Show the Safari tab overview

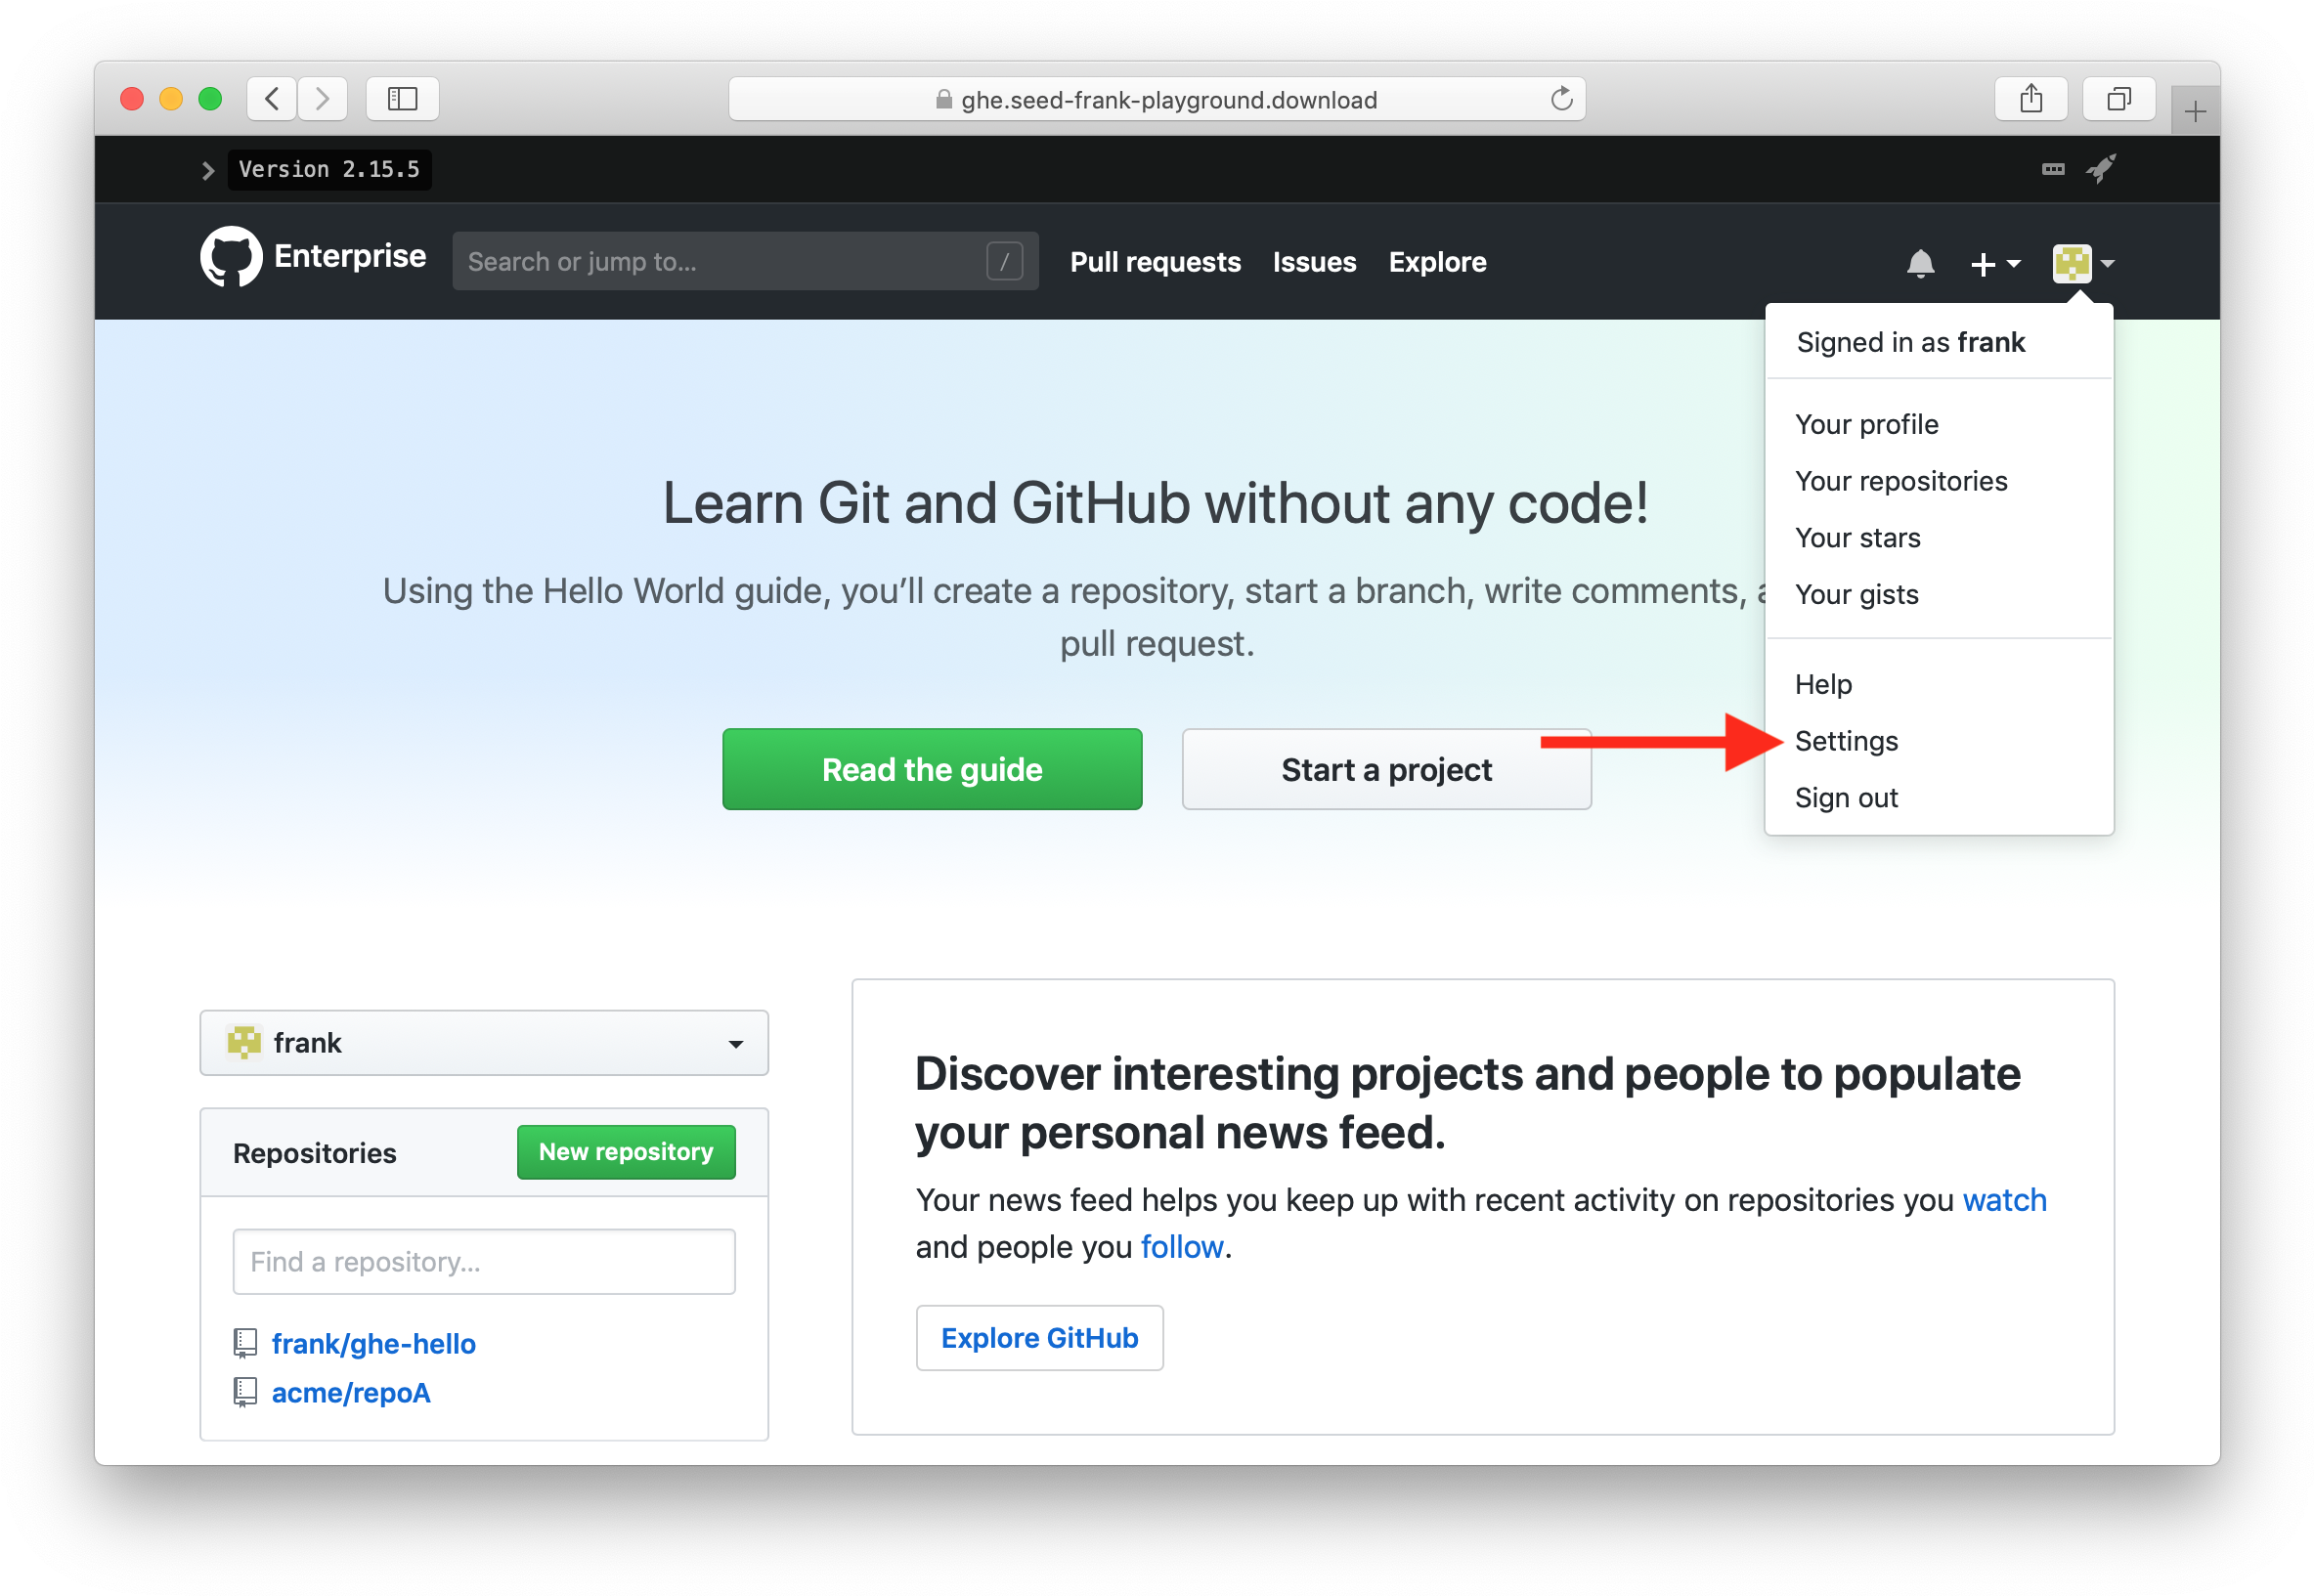(x=2118, y=99)
